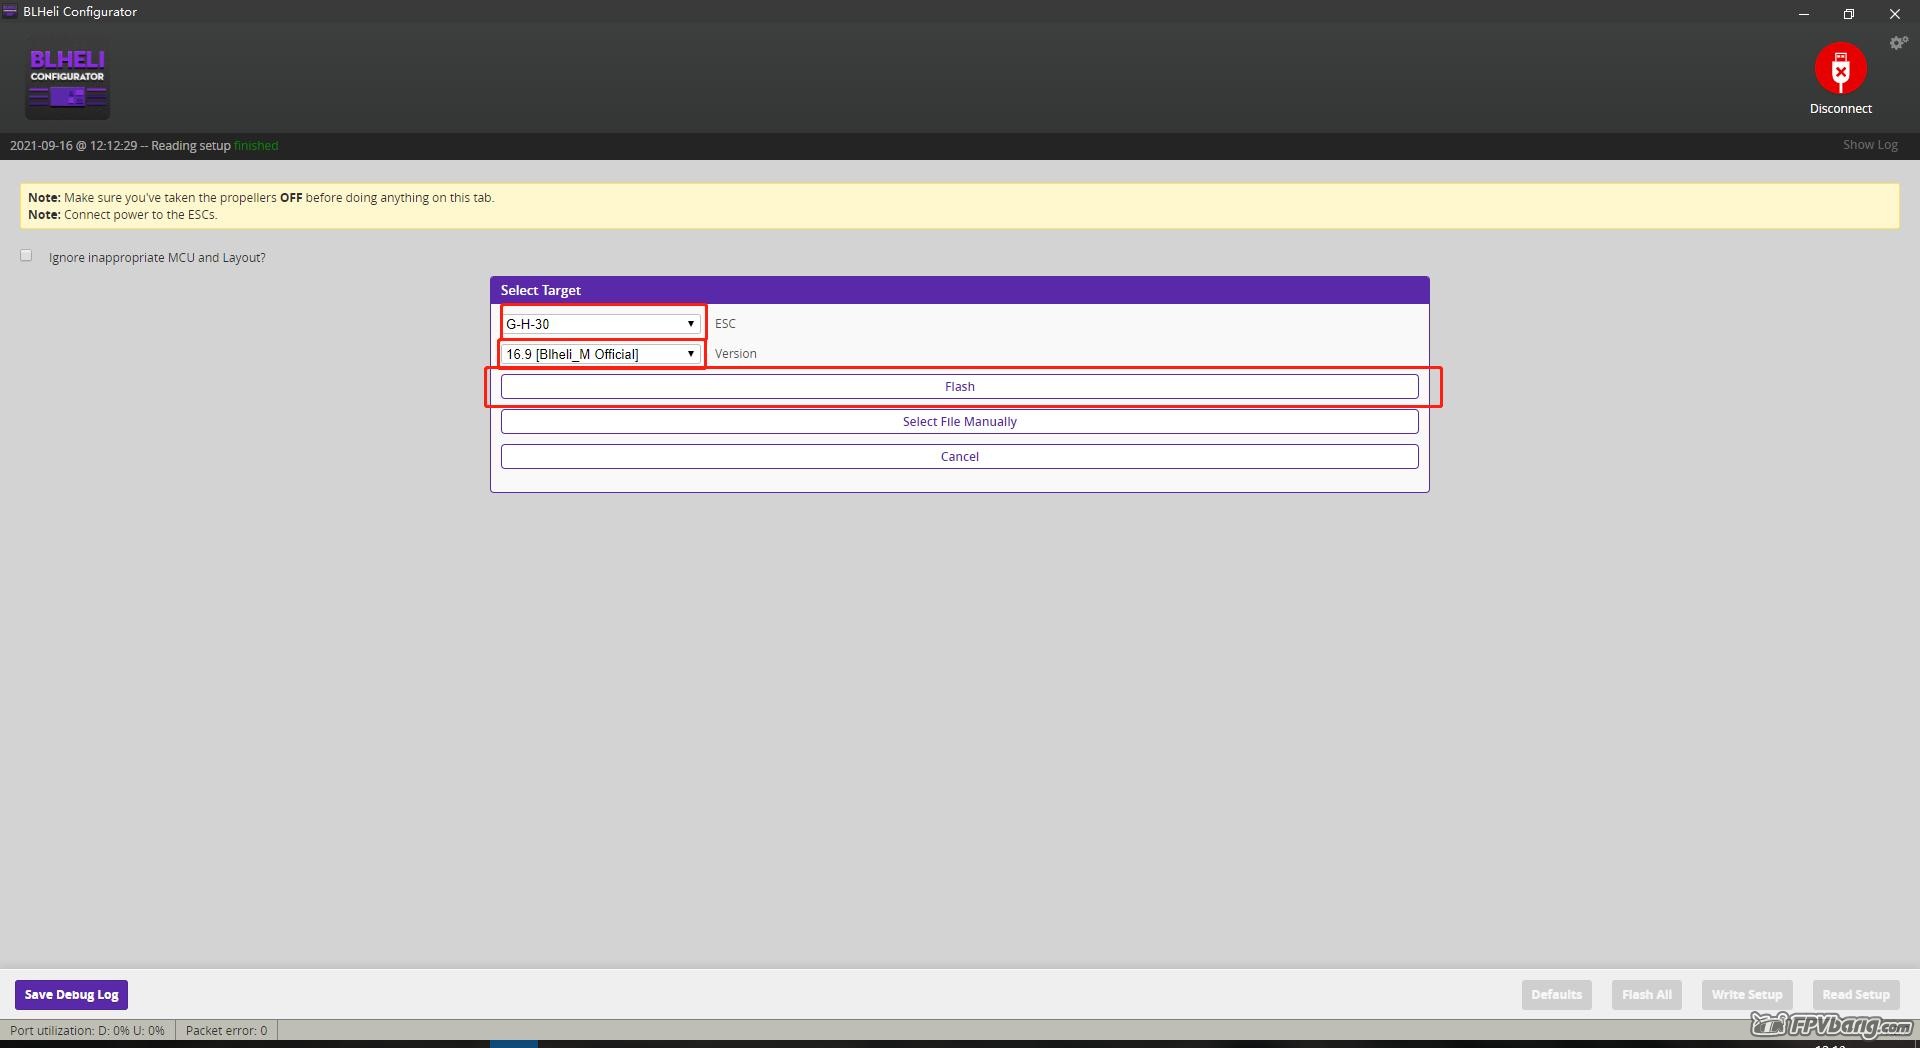Open settings via the gear icon

click(1898, 43)
